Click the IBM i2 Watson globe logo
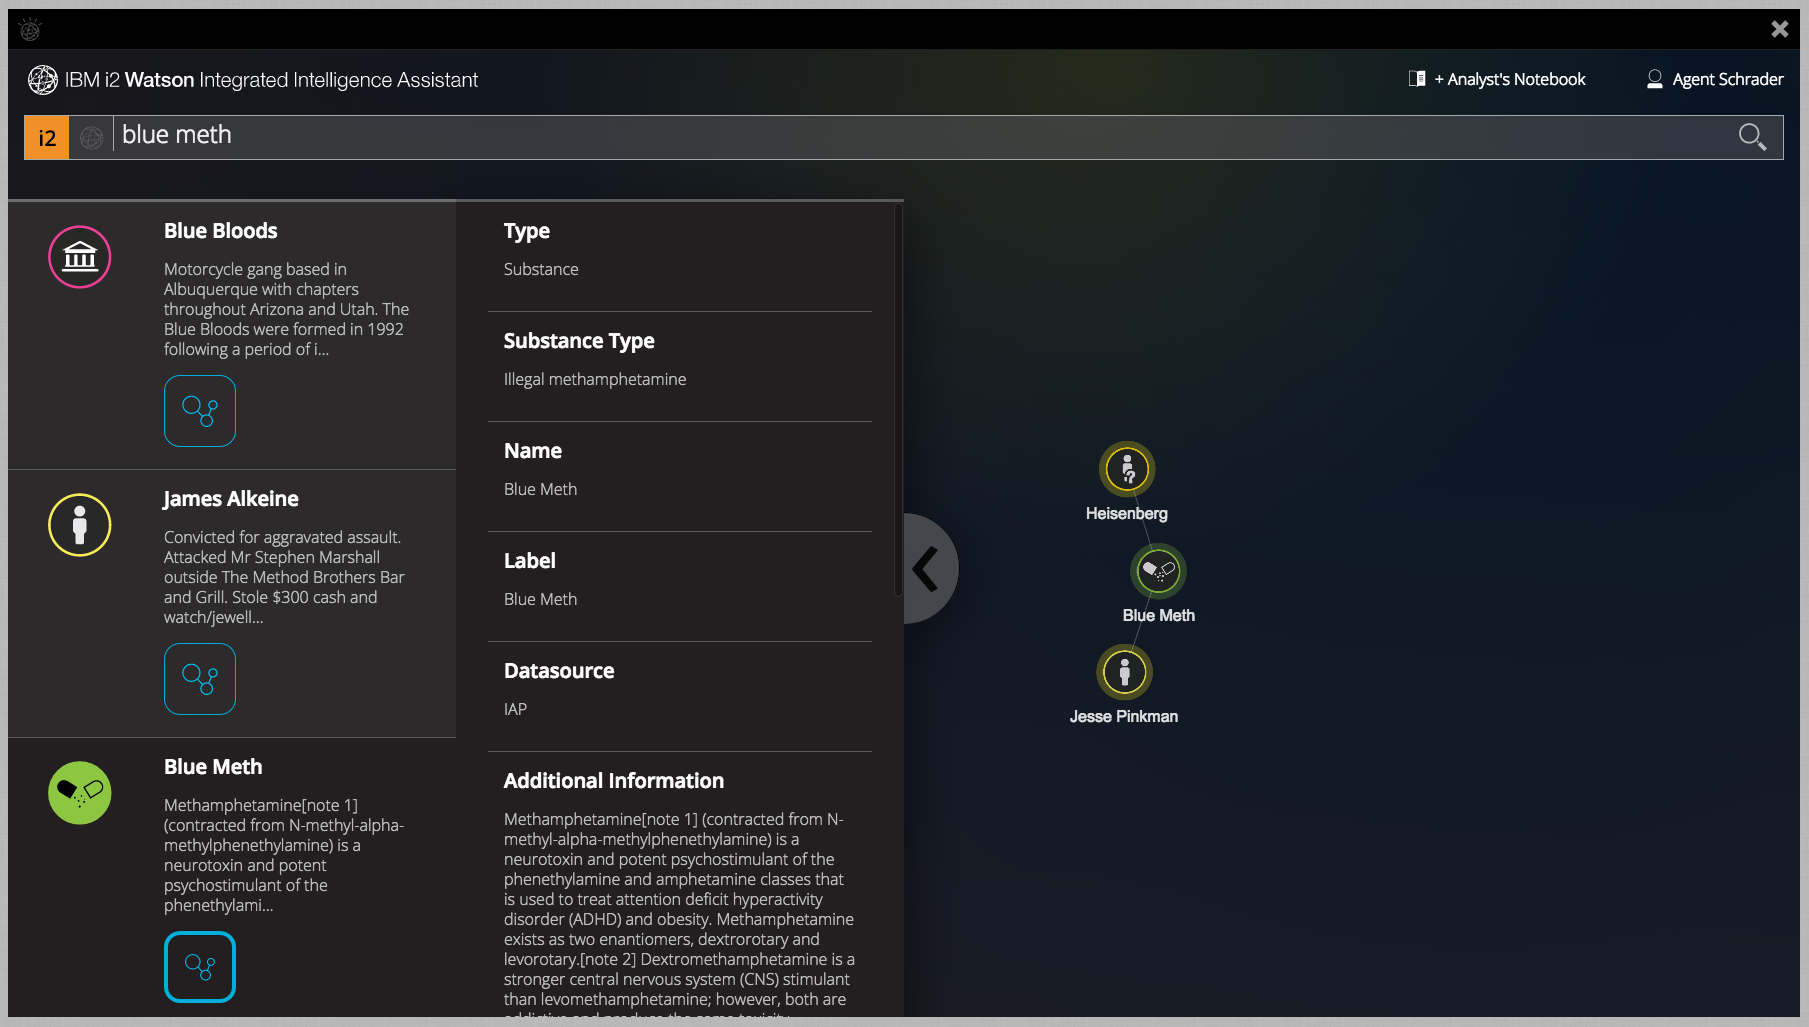 point(42,80)
